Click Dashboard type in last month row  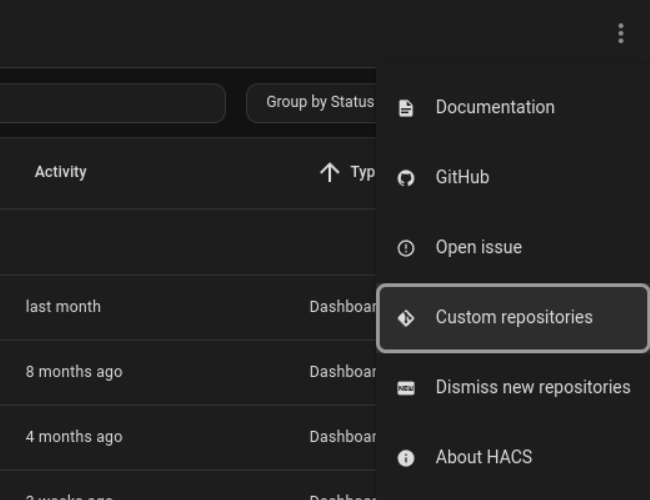click(x=343, y=307)
